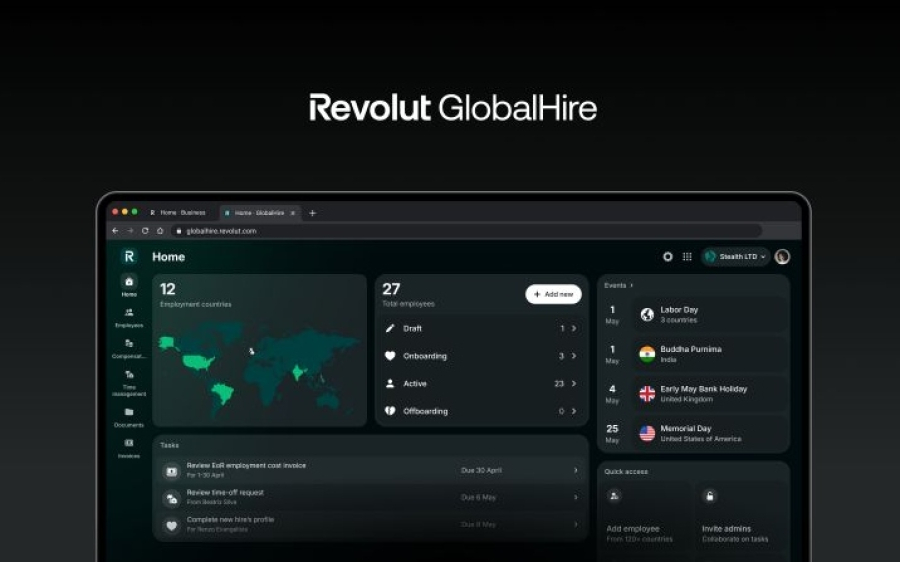Click the world map of employment countries
The height and width of the screenshot is (562, 900).
tap(259, 369)
